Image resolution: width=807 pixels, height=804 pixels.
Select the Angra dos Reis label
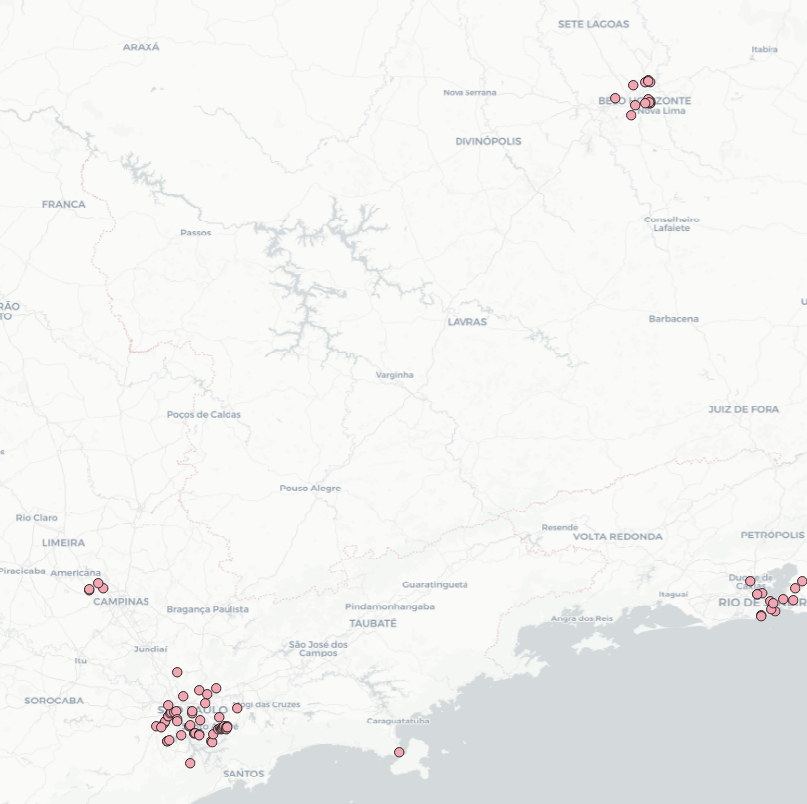point(582,618)
